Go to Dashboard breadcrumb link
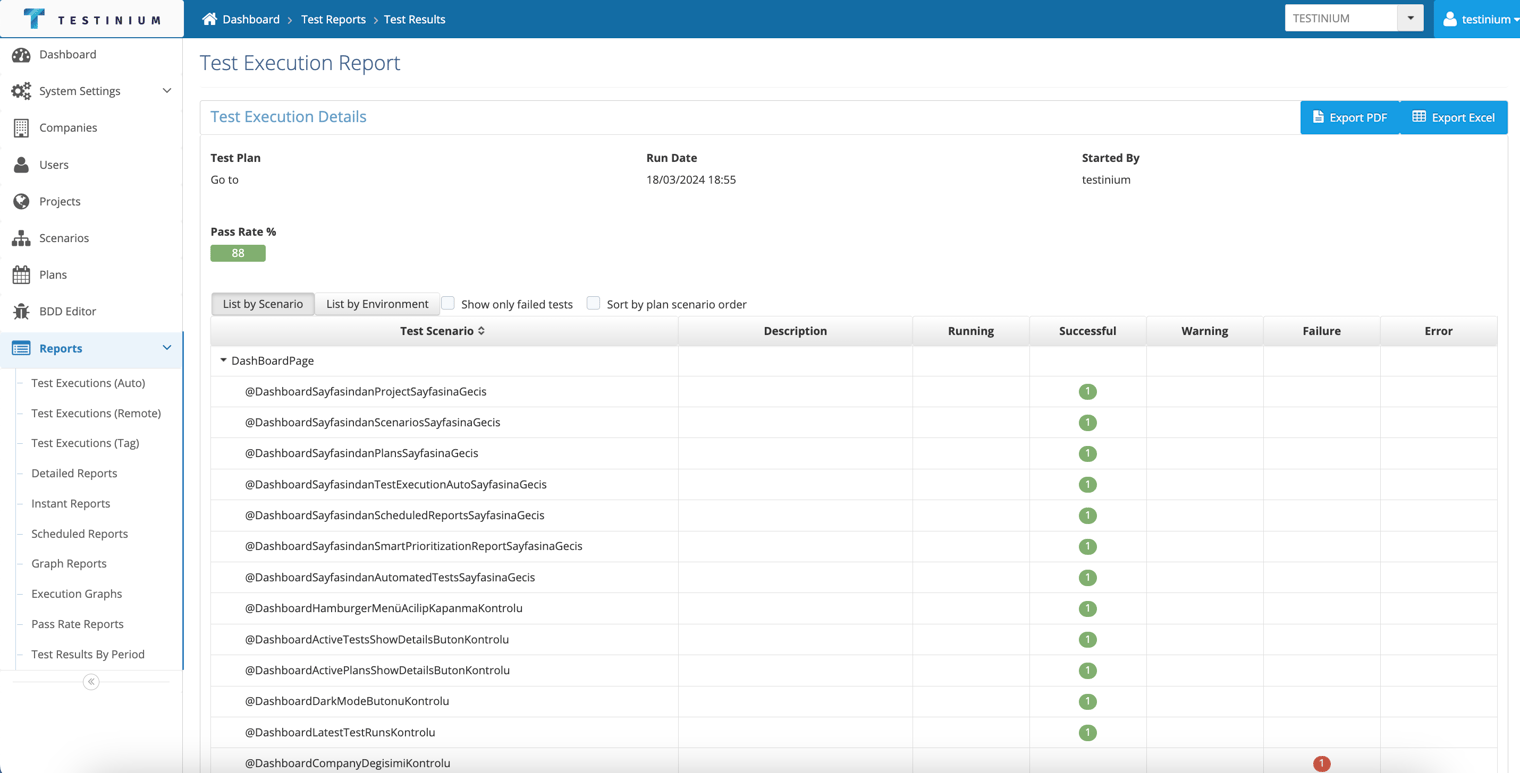 tap(251, 19)
